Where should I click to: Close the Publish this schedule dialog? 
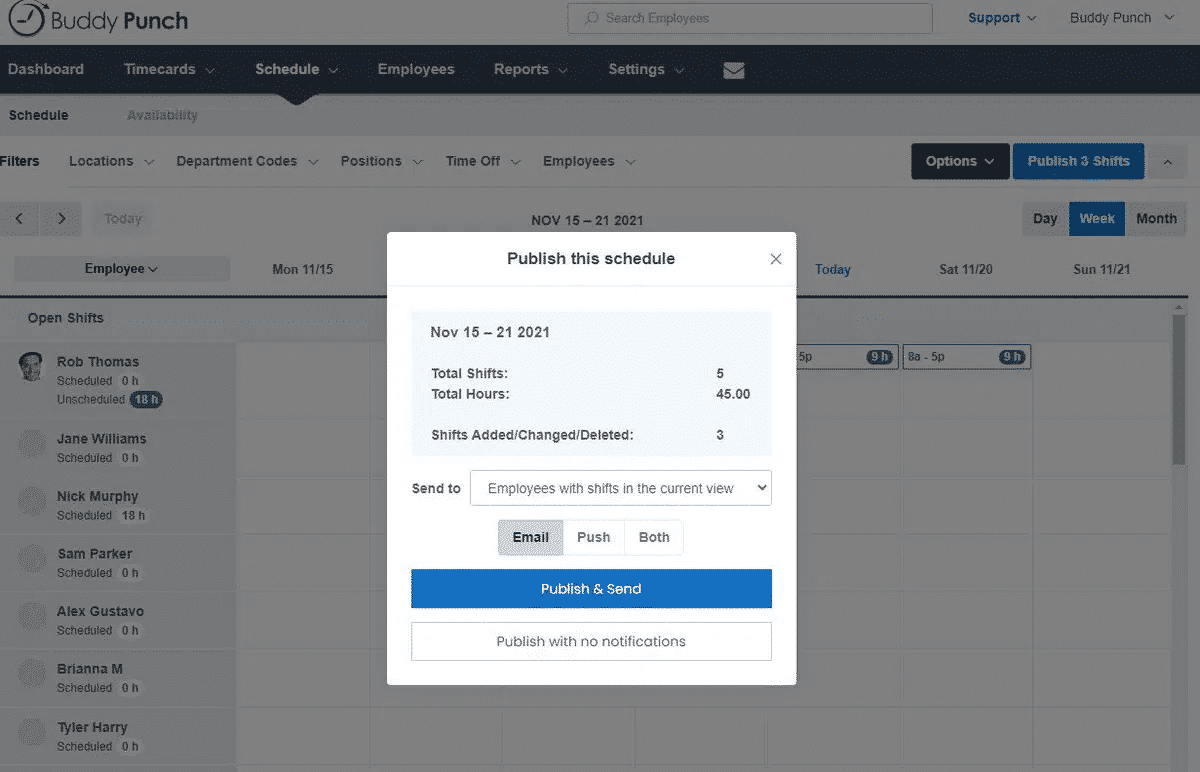point(776,259)
